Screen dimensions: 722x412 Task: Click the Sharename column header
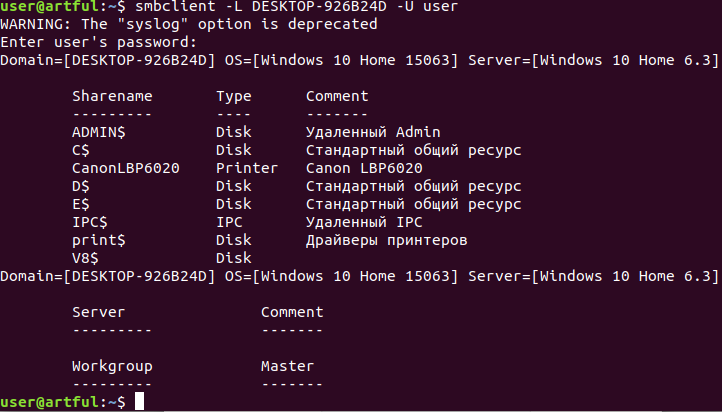click(x=112, y=97)
